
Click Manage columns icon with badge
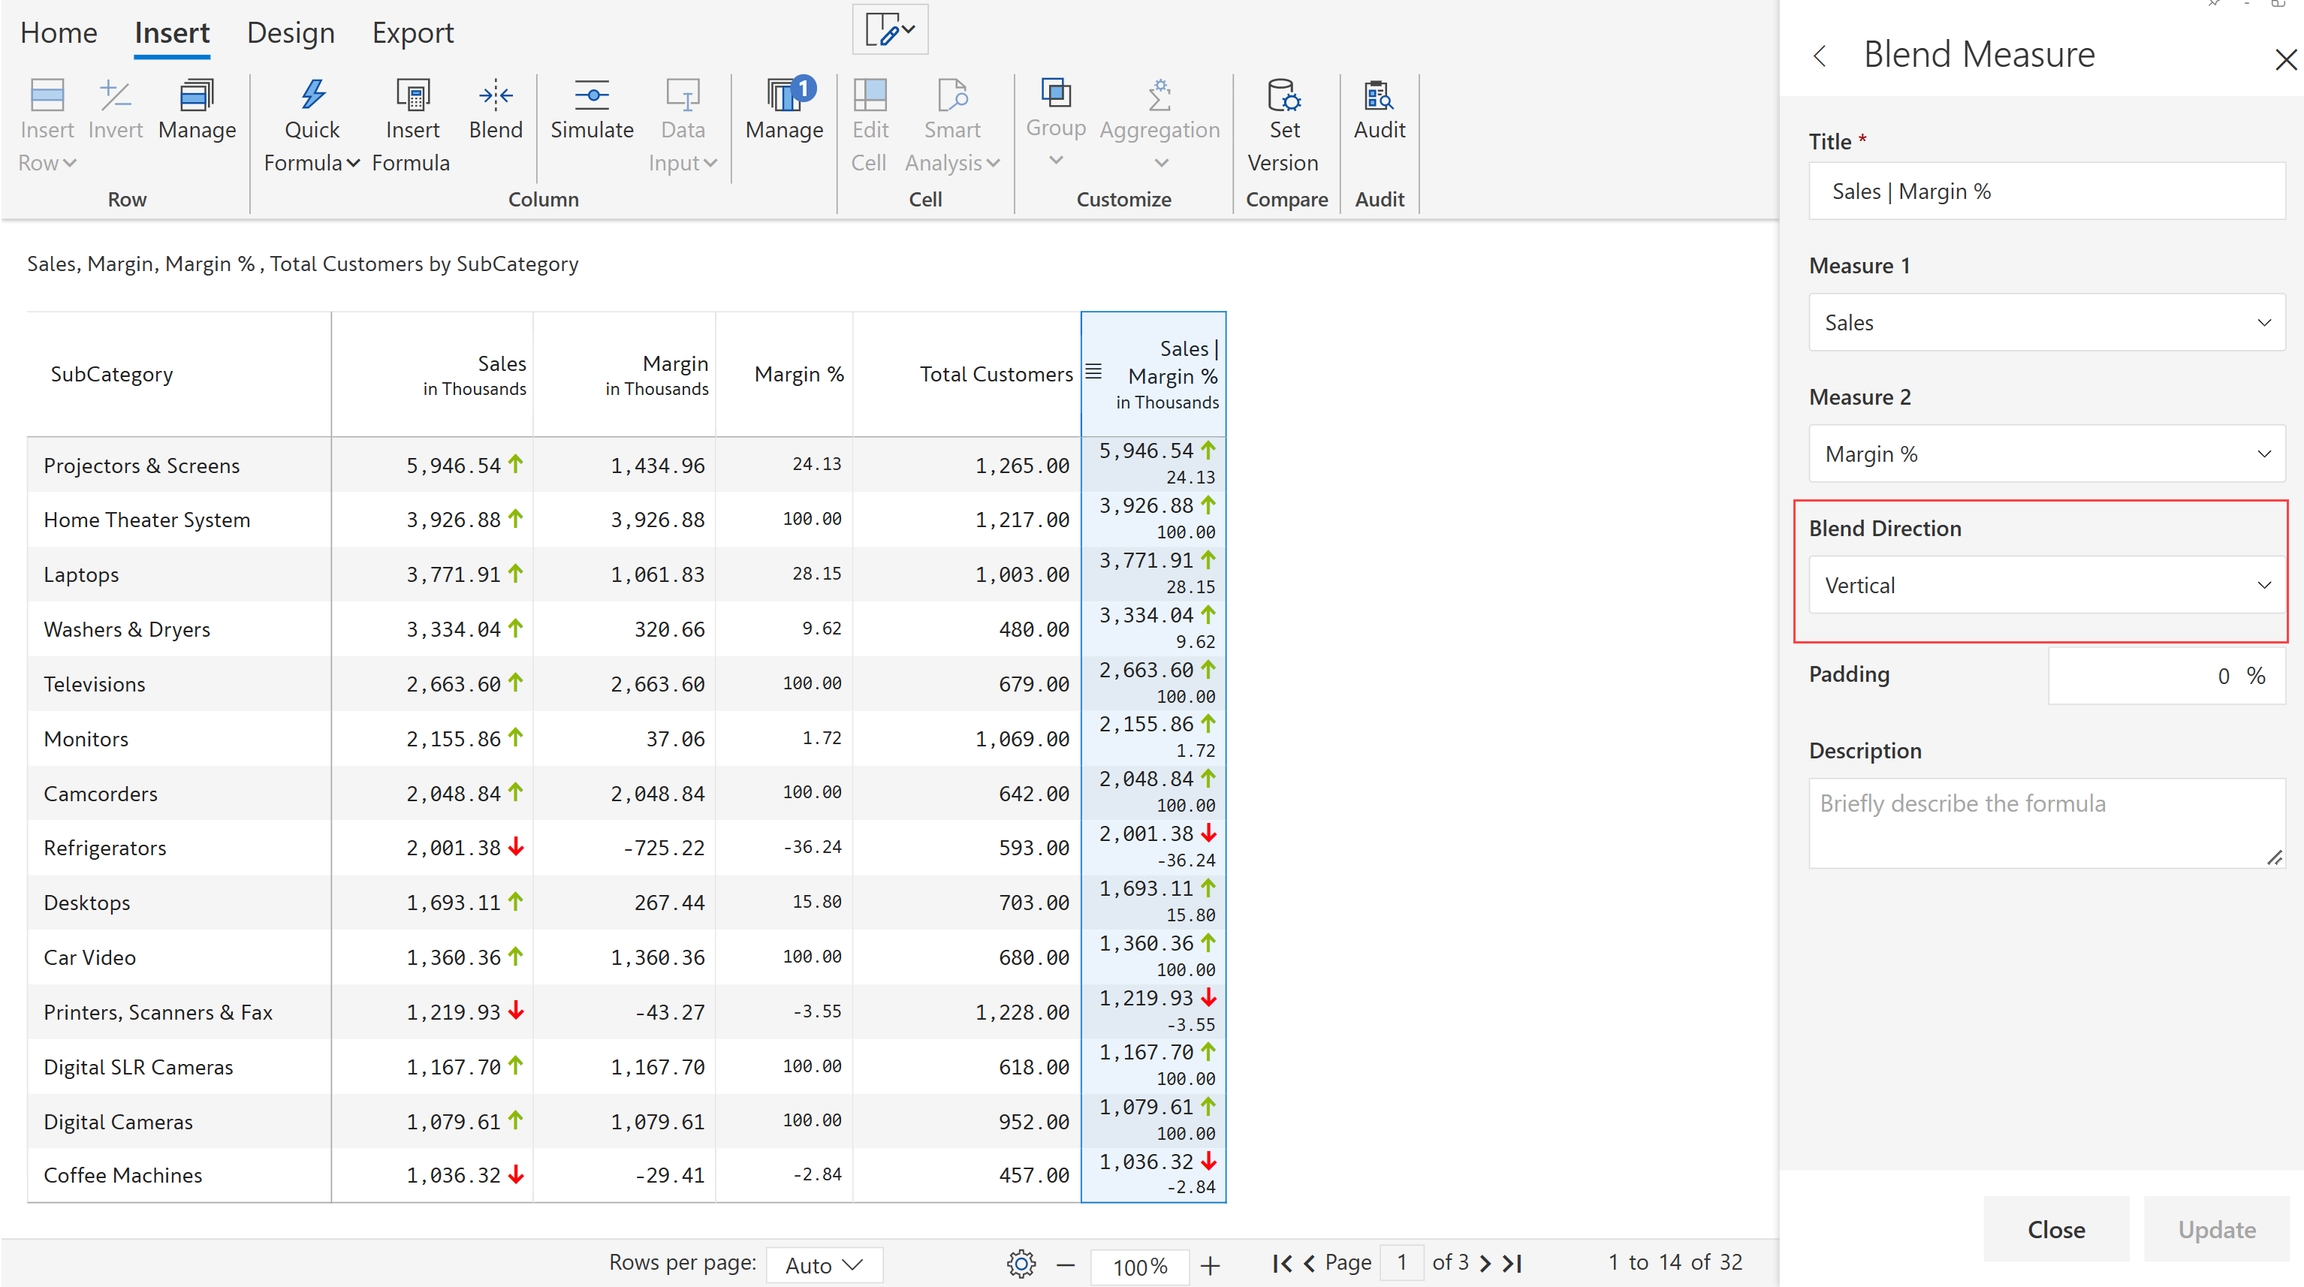click(785, 96)
